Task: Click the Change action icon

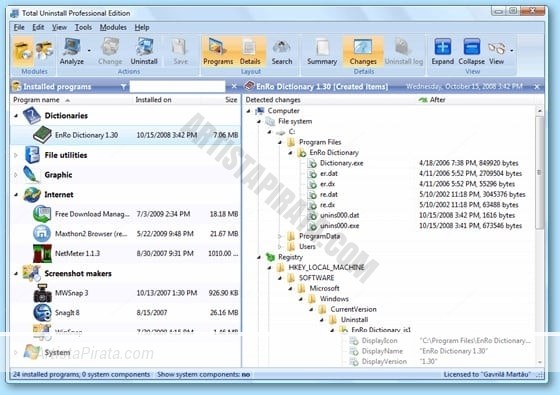Action: [x=110, y=47]
